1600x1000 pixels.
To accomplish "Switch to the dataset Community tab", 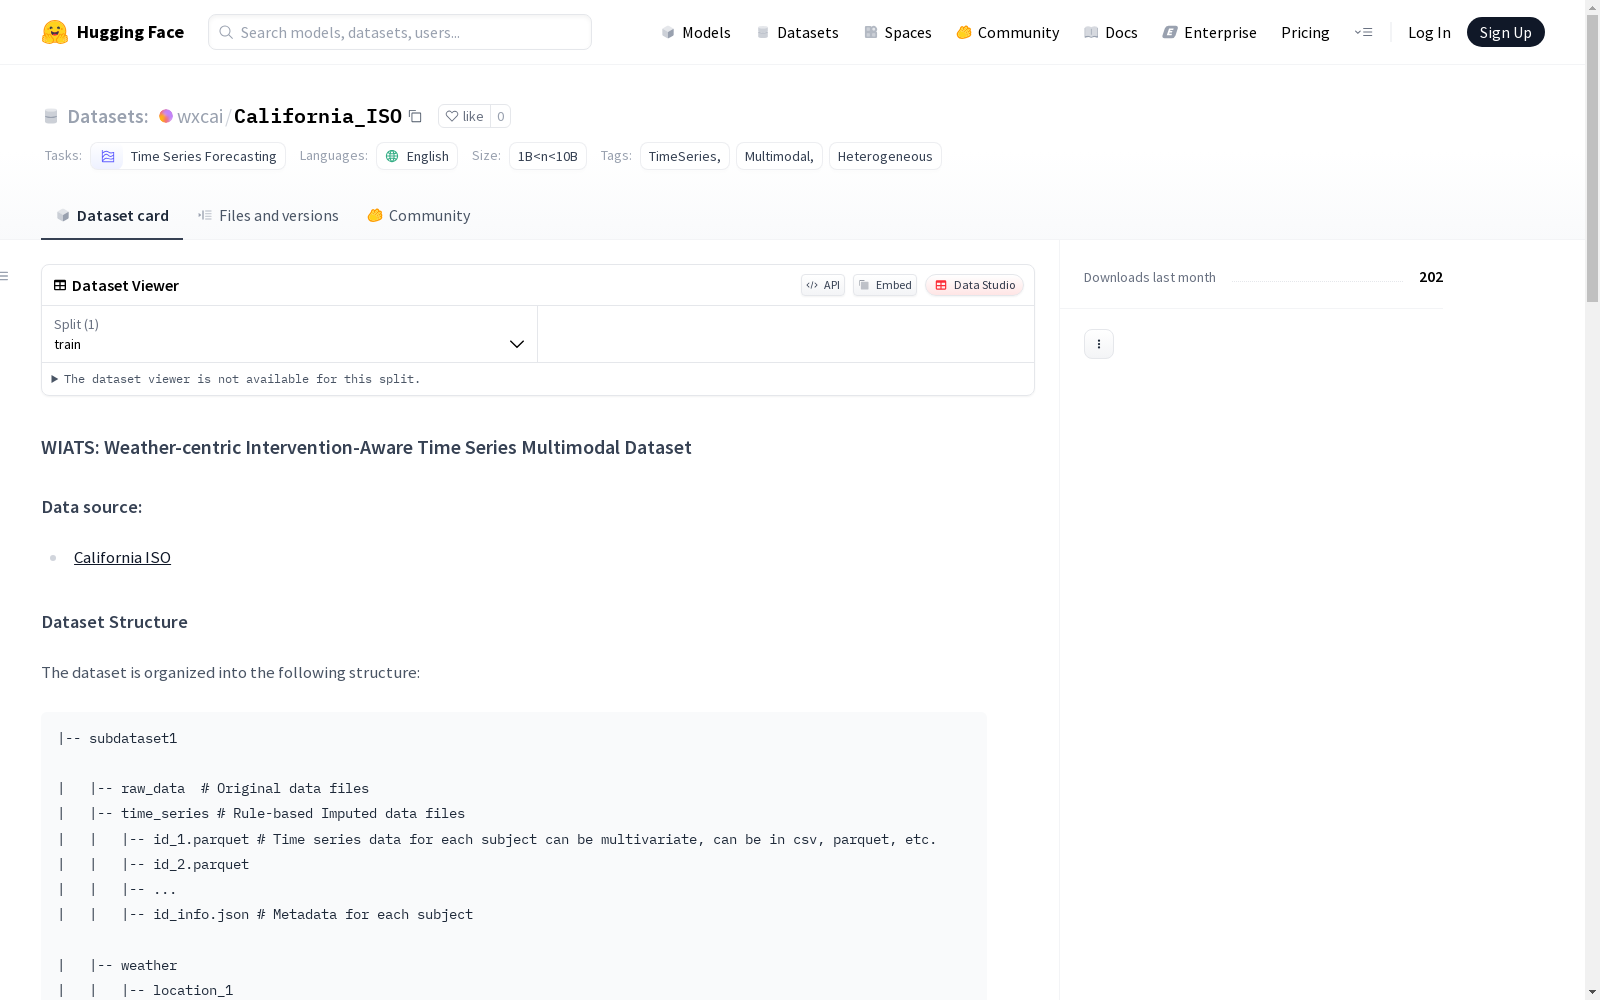I will point(418,215).
